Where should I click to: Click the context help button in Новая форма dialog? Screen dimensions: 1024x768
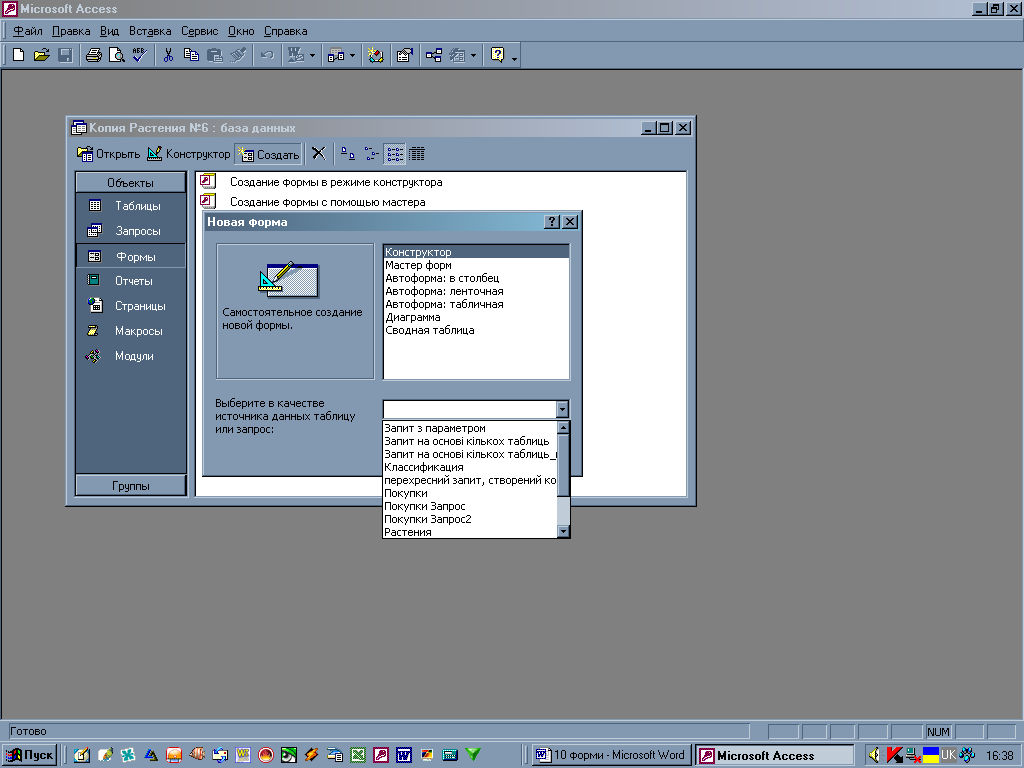click(x=552, y=222)
